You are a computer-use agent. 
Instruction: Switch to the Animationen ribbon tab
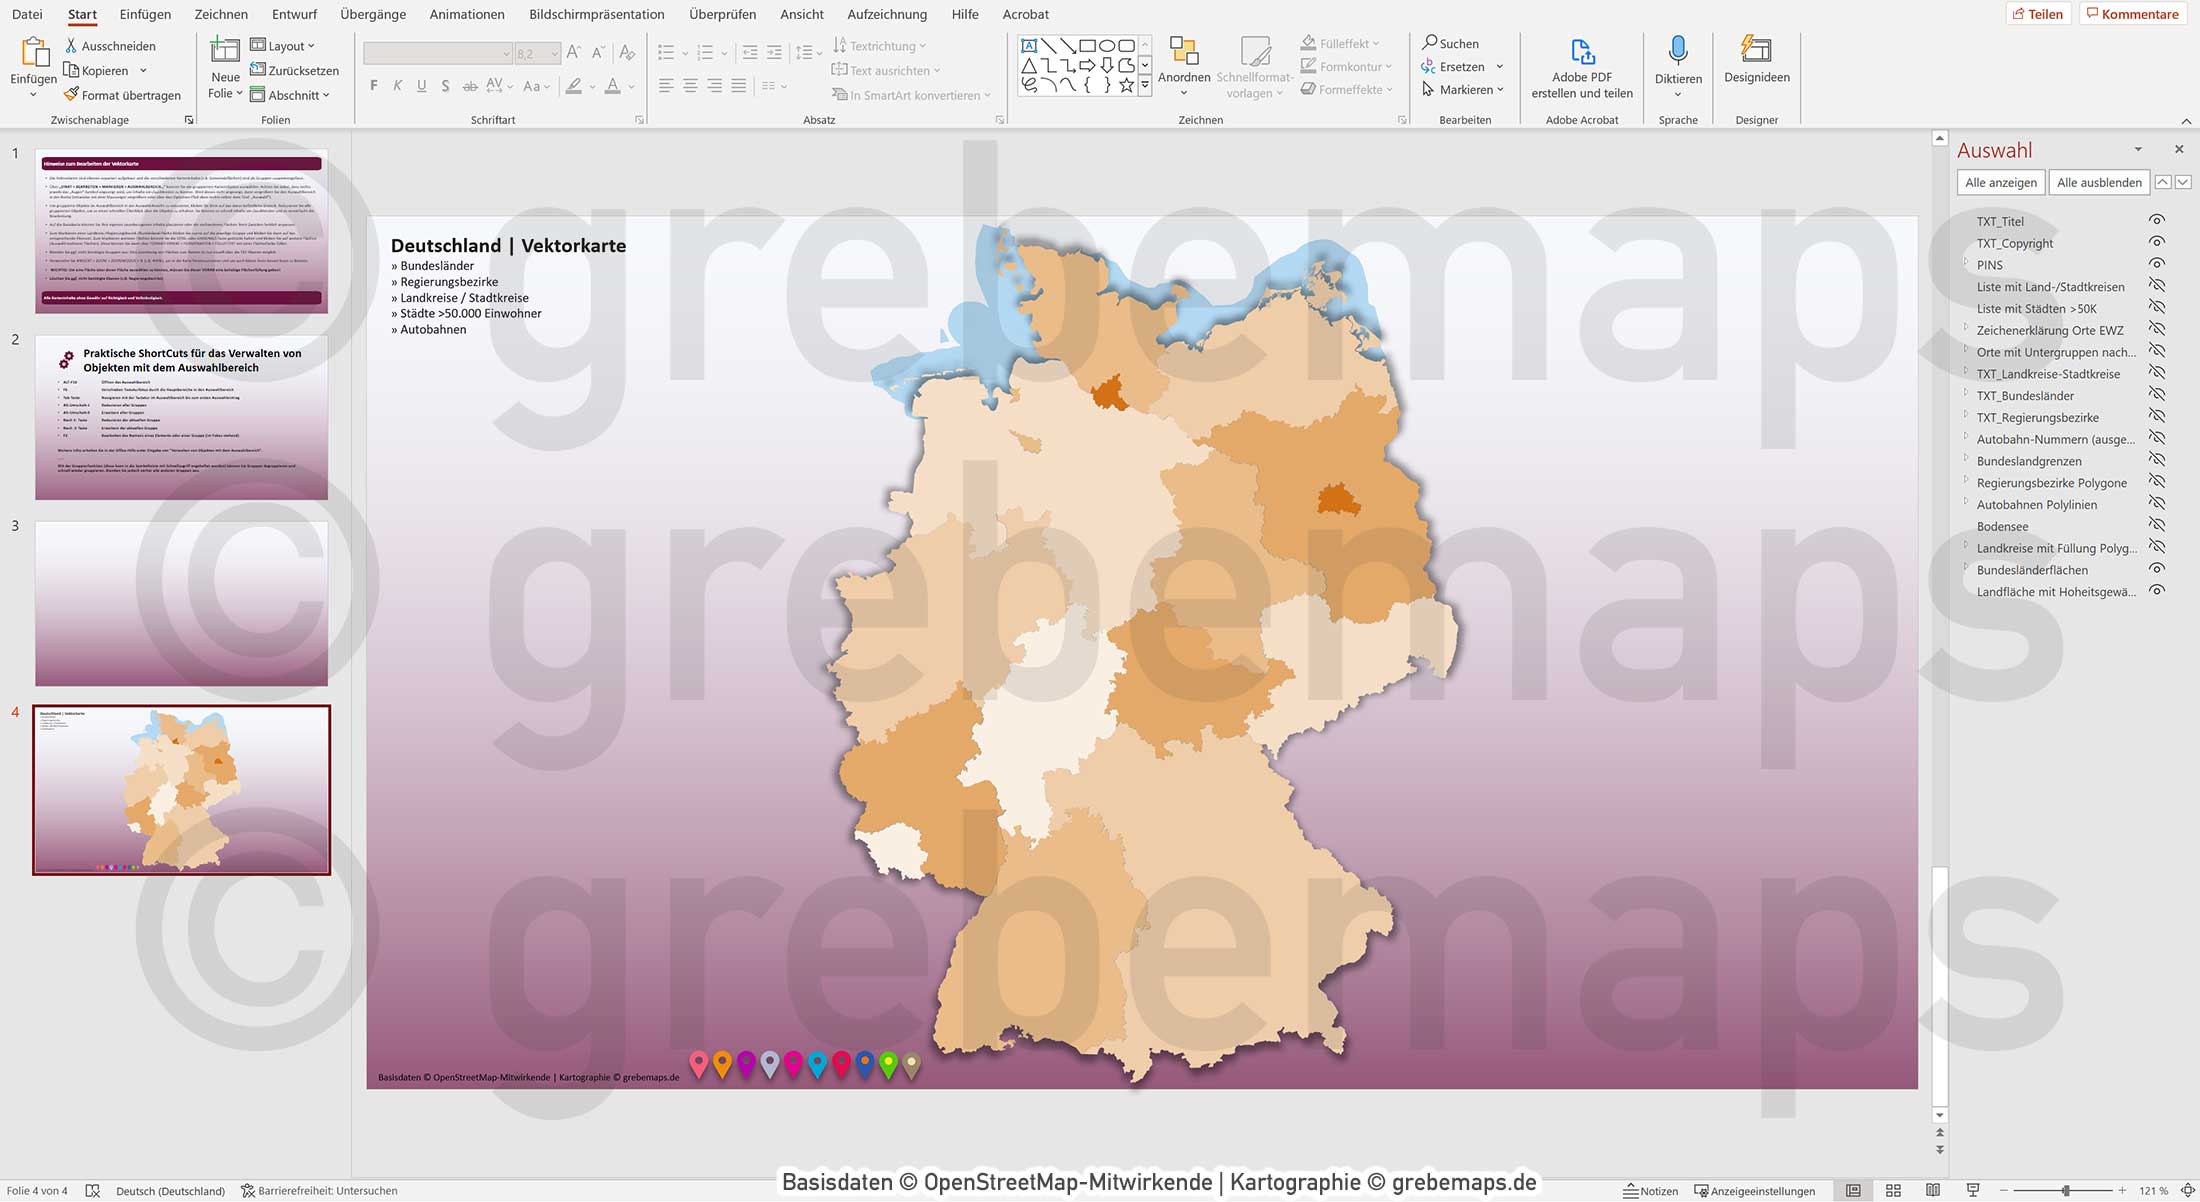466,14
